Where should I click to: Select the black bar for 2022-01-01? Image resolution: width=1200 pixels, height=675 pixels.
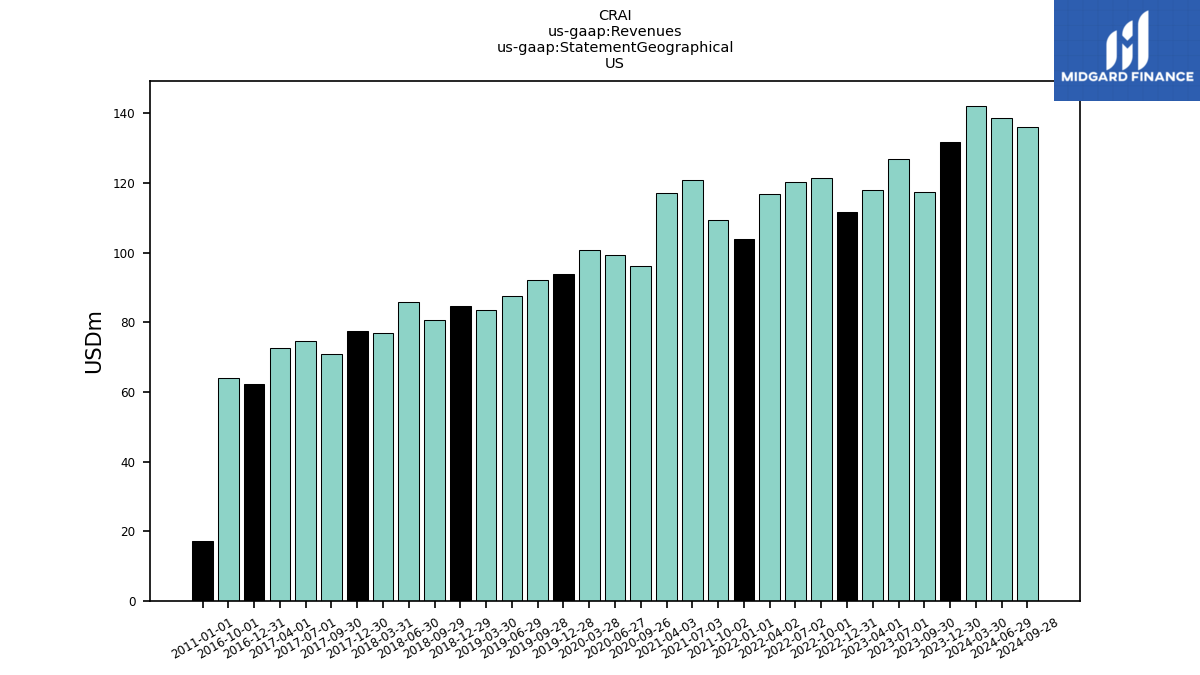click(744, 420)
